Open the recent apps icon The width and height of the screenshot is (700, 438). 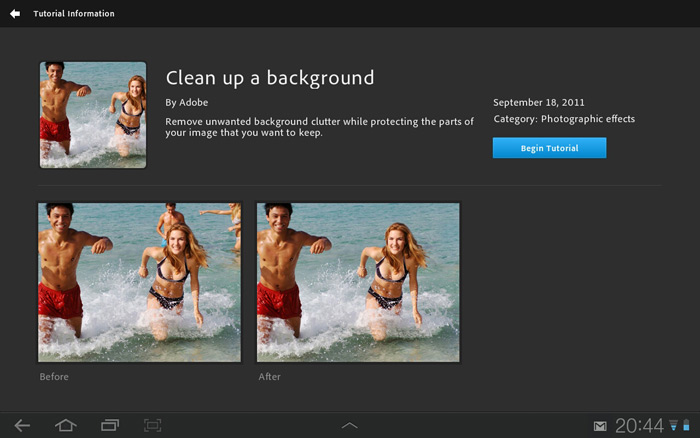point(109,425)
